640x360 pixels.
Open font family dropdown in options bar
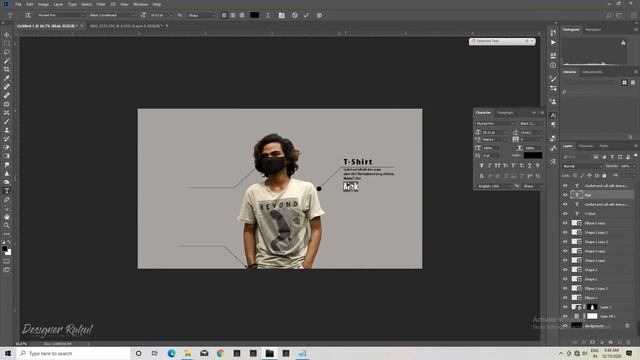(x=61, y=15)
